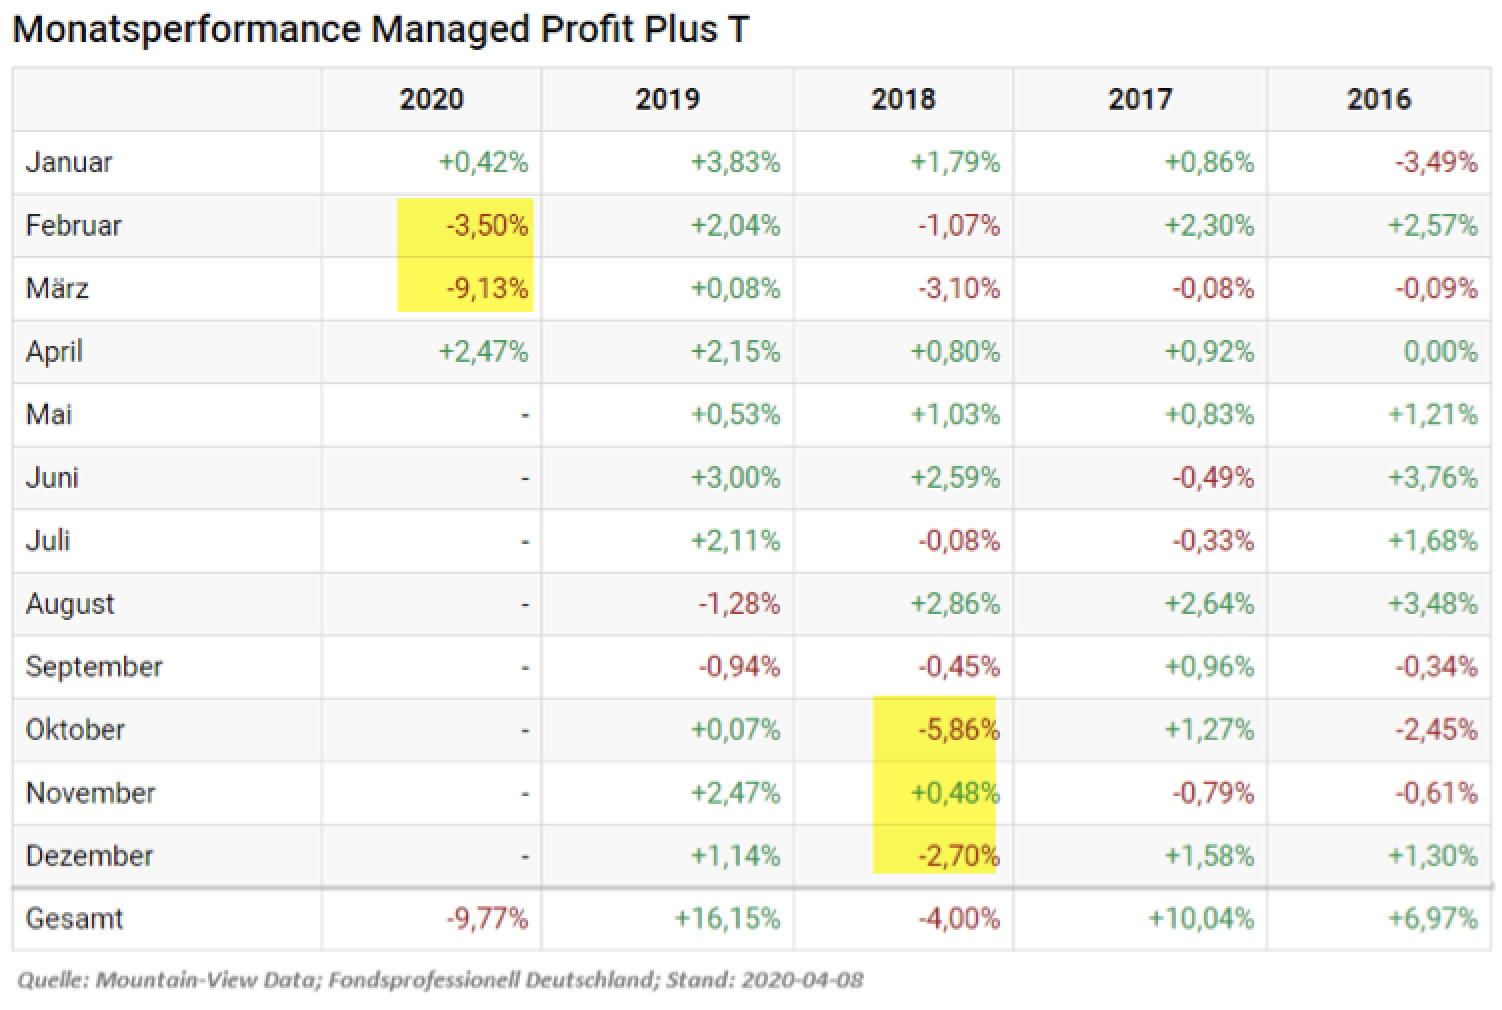This screenshot has height=1010, width=1502.
Task: Click the Quelle Mountain-View Data source note
Action: pyautogui.click(x=440, y=980)
